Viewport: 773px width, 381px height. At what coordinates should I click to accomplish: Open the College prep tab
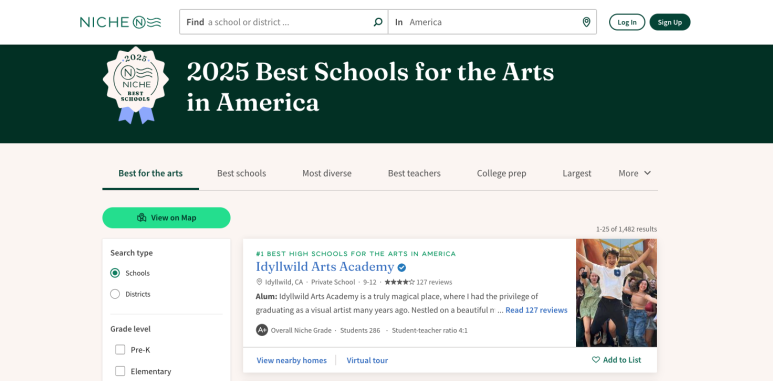501,173
